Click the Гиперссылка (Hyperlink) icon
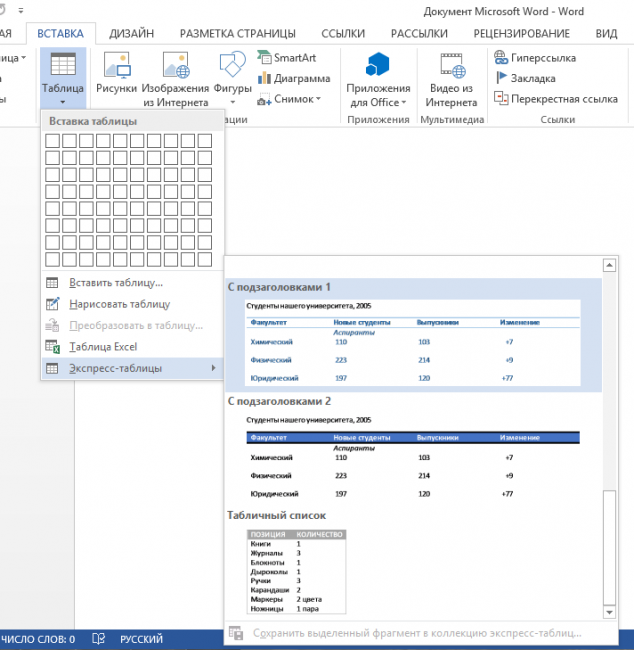 502,58
